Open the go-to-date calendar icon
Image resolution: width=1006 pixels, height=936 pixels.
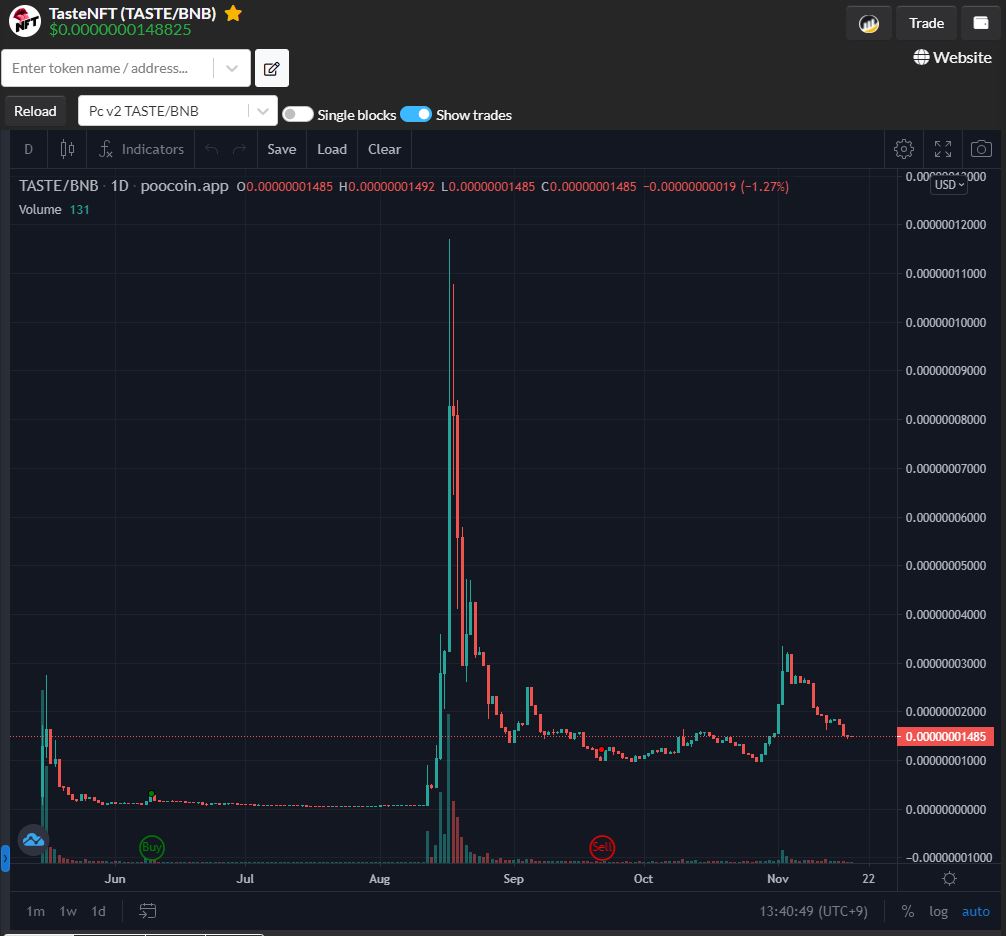[x=148, y=911]
